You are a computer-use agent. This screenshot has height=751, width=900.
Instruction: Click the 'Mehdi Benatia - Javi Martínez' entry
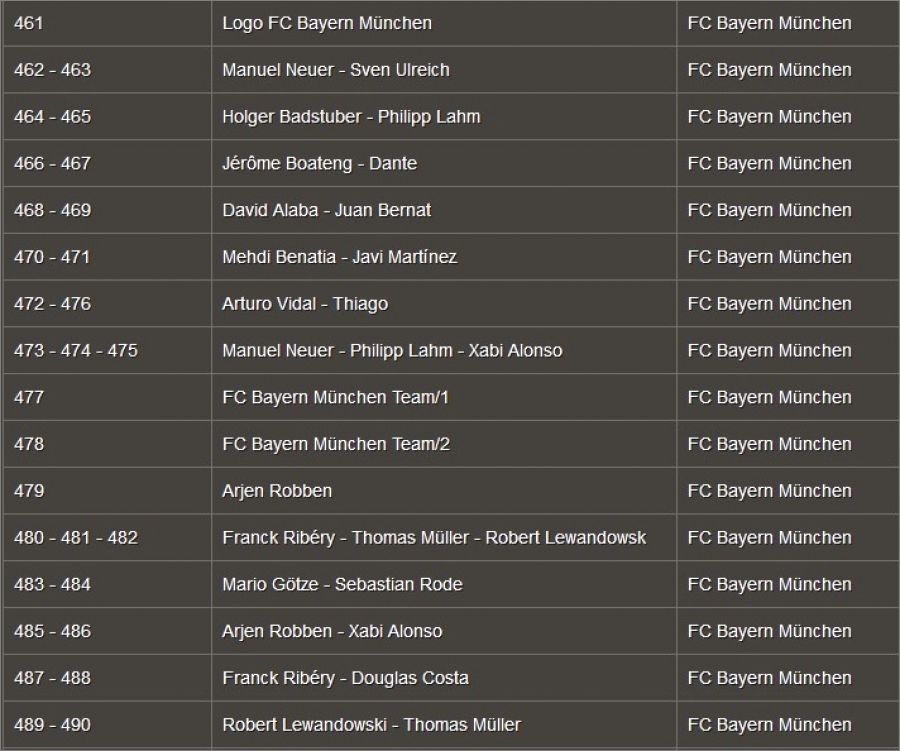(x=339, y=257)
